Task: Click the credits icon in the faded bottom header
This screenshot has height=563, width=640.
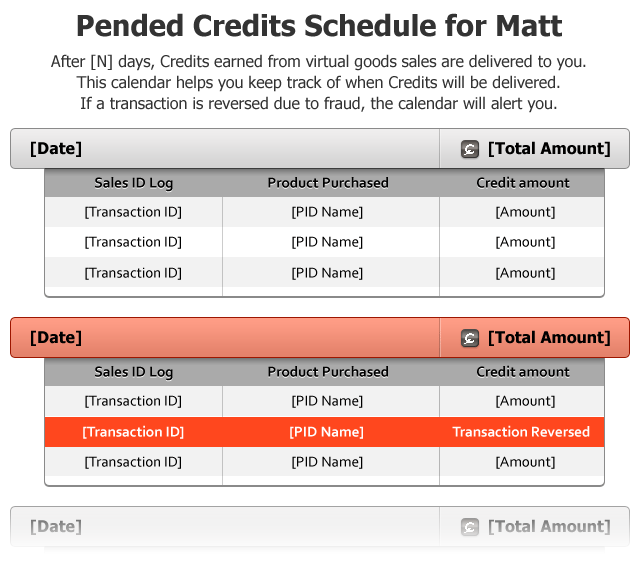Action: 470,527
